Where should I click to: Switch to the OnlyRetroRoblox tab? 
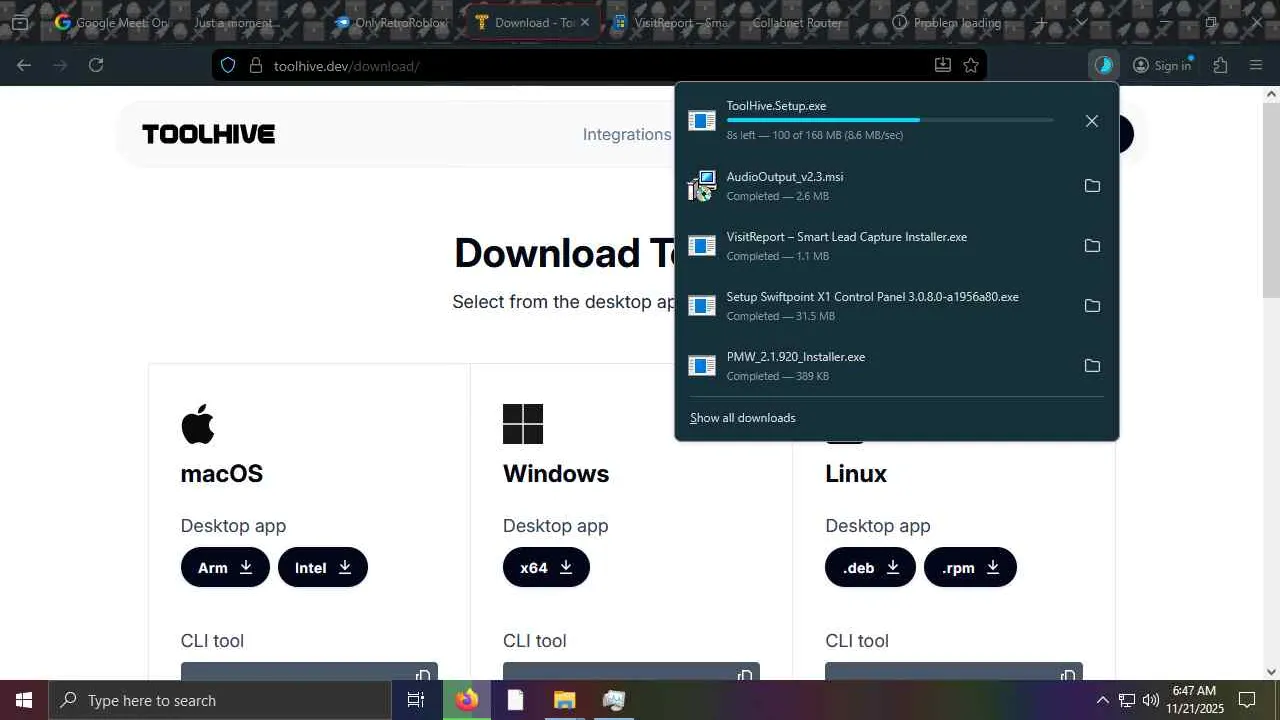tap(392, 22)
